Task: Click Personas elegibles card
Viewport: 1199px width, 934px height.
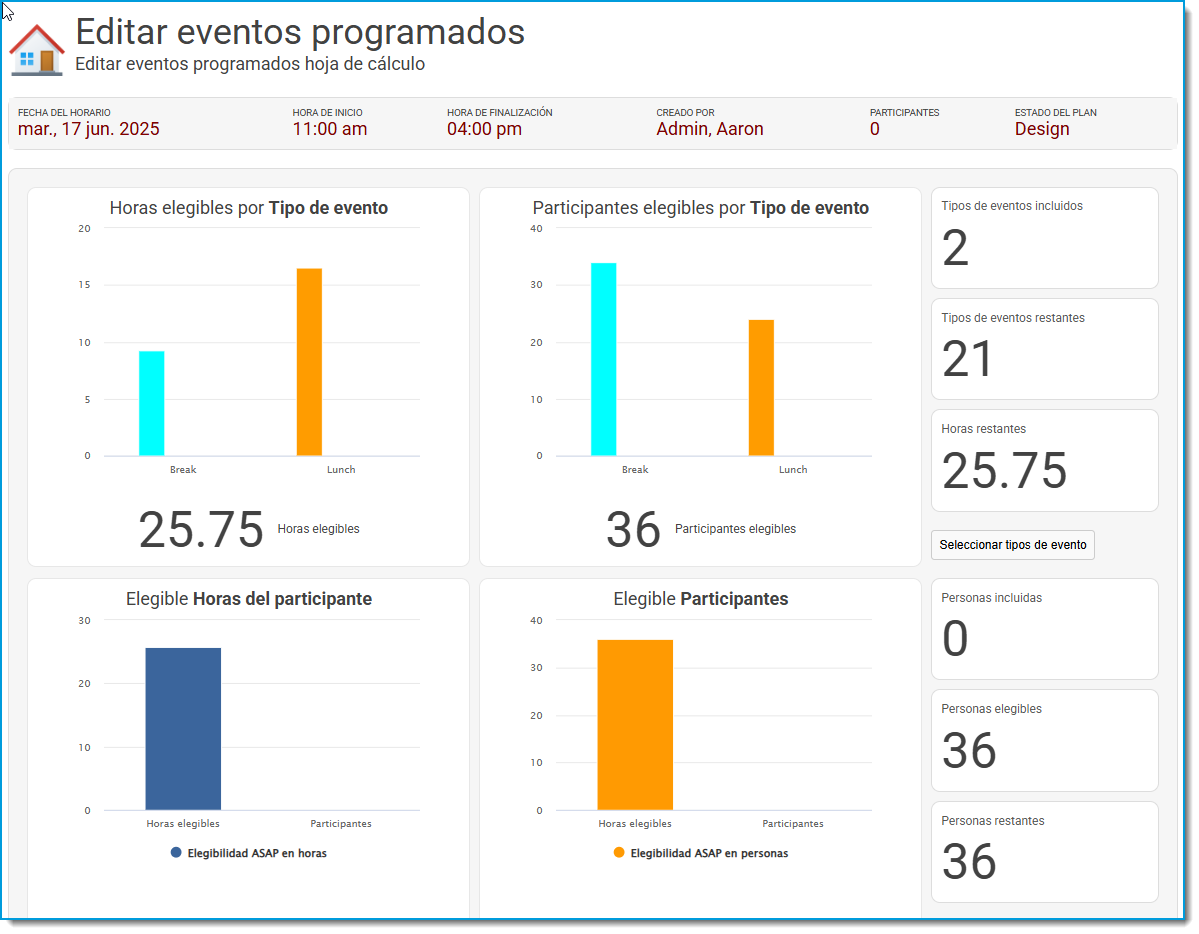Action: click(1045, 740)
